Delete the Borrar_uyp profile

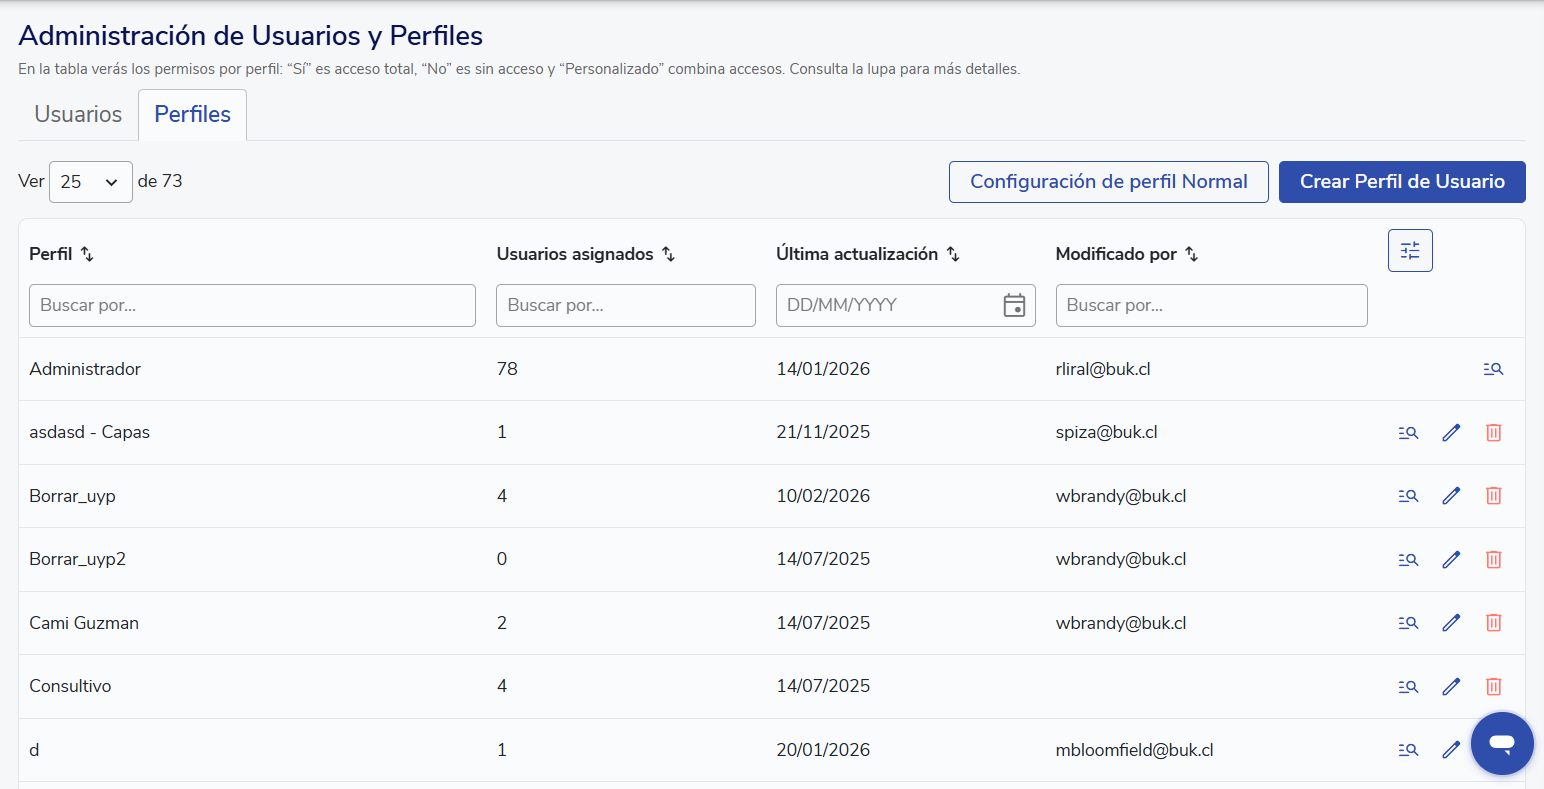click(1493, 496)
